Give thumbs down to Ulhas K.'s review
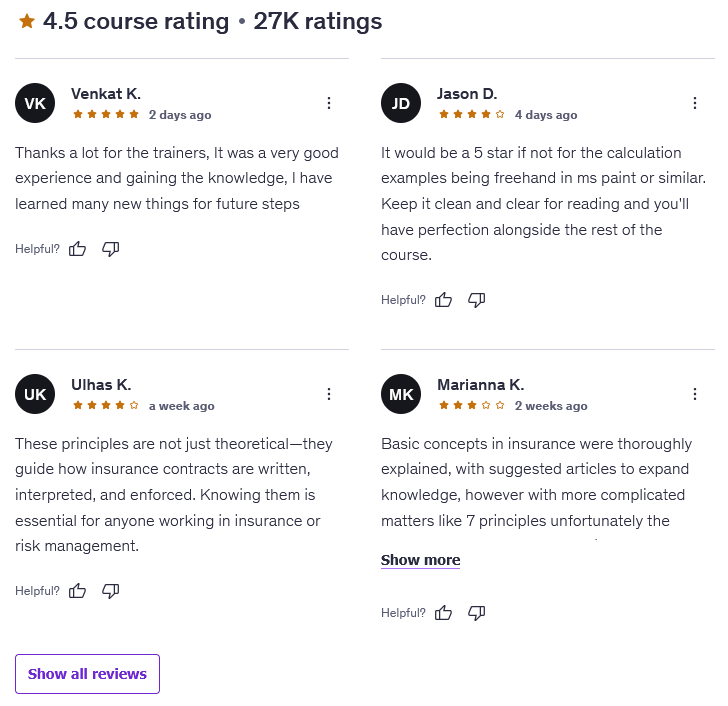 111,591
